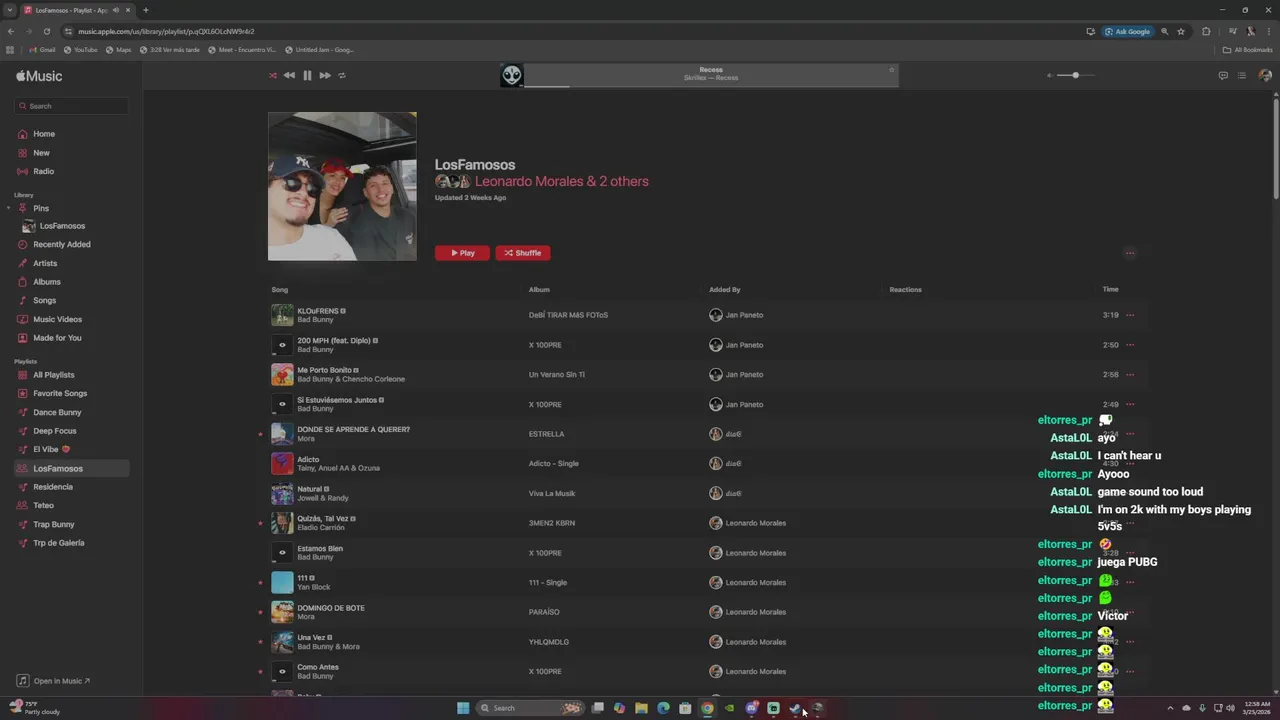Open the Maps bookmark

[x=118, y=50]
